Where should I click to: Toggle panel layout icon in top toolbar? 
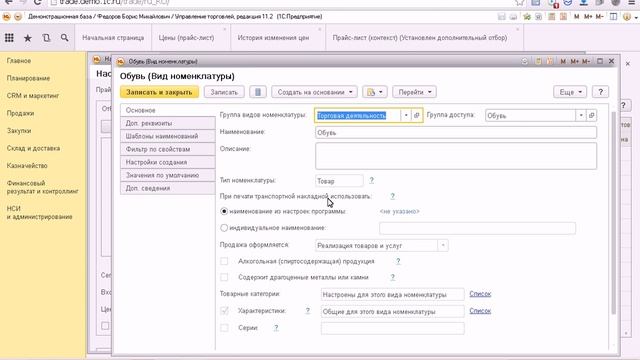tap(613, 17)
